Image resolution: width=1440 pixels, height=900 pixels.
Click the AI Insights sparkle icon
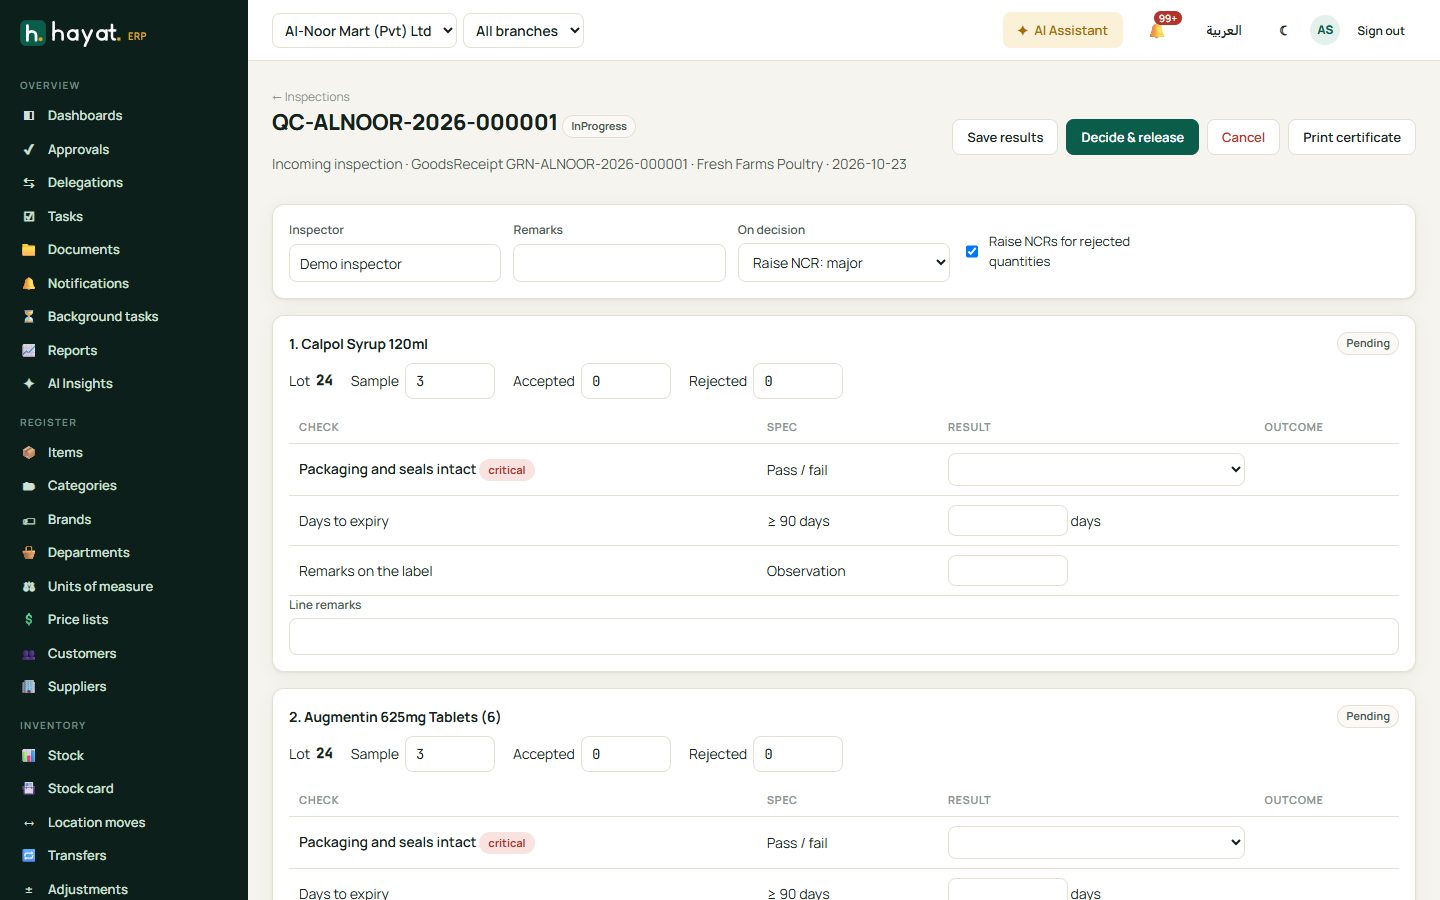click(29, 384)
